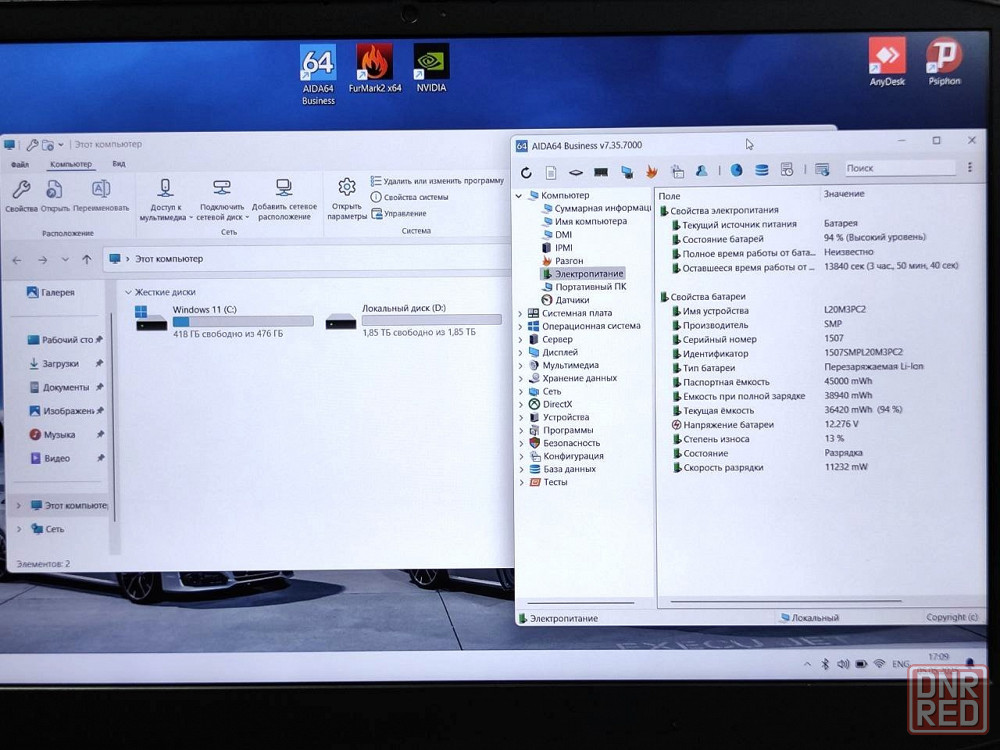Open Загрузки in Explorer sidebar
This screenshot has width=1000, height=750.
pyautogui.click(x=54, y=364)
